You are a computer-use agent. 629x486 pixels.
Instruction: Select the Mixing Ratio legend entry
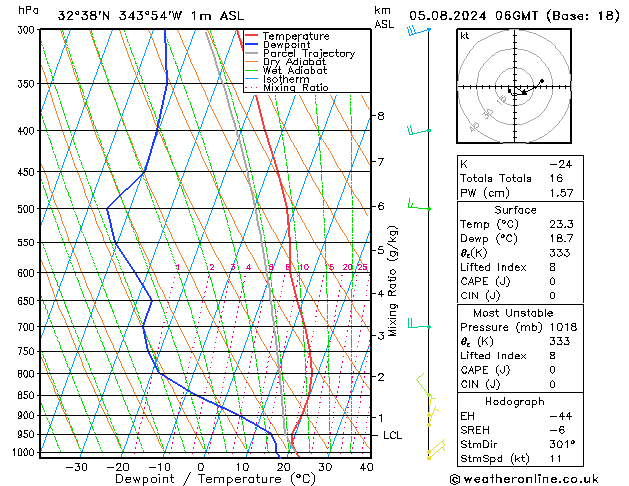(x=295, y=88)
